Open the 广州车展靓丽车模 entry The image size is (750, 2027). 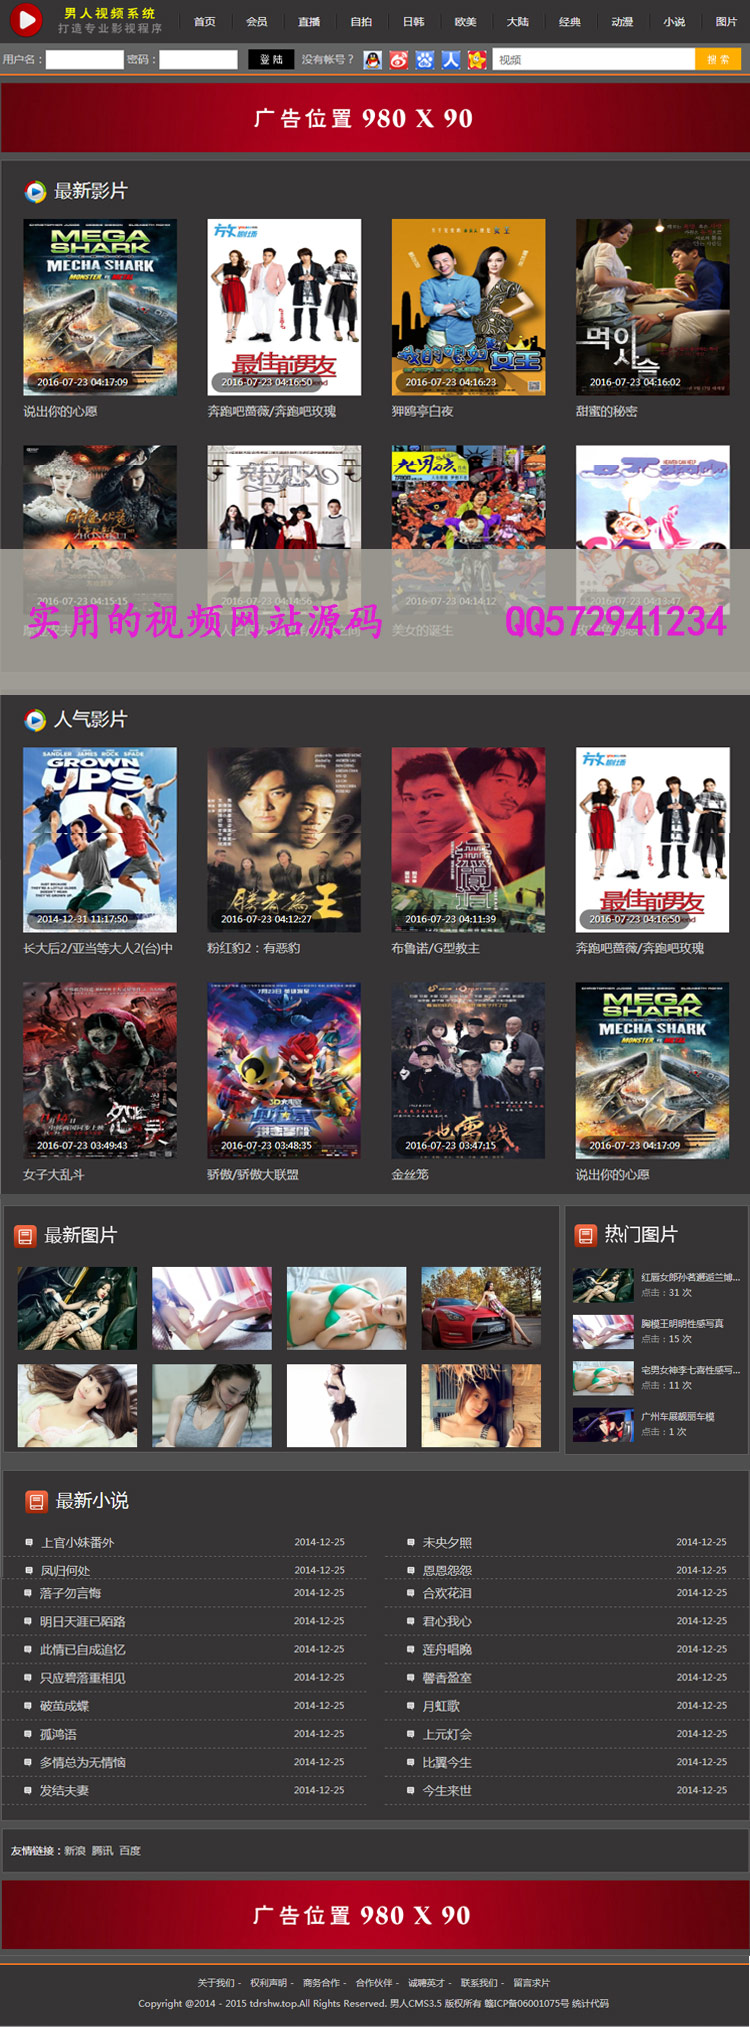pos(678,1417)
